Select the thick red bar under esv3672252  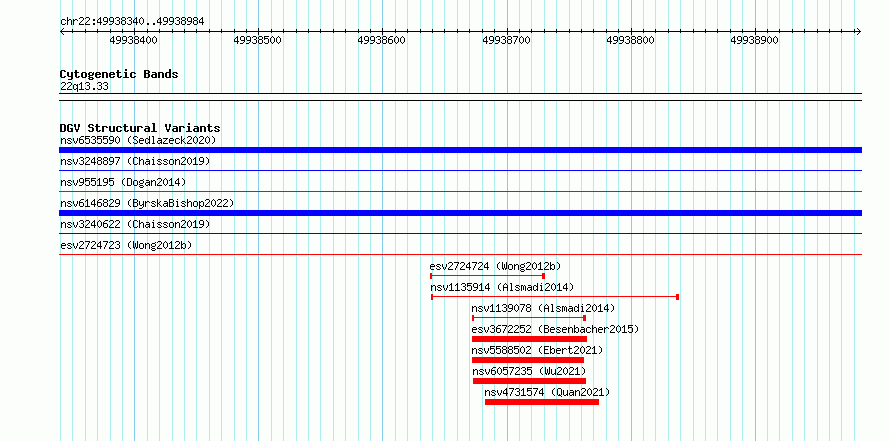coord(529,339)
